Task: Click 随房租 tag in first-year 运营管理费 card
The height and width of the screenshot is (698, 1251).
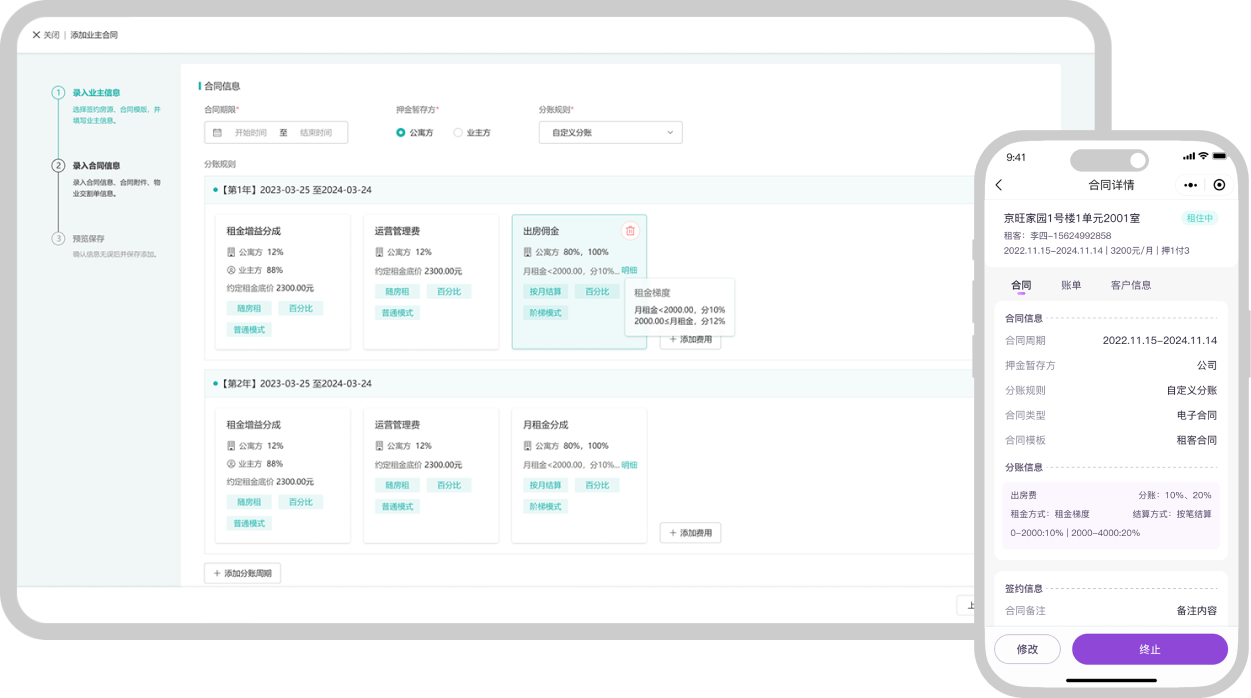Action: coord(397,292)
